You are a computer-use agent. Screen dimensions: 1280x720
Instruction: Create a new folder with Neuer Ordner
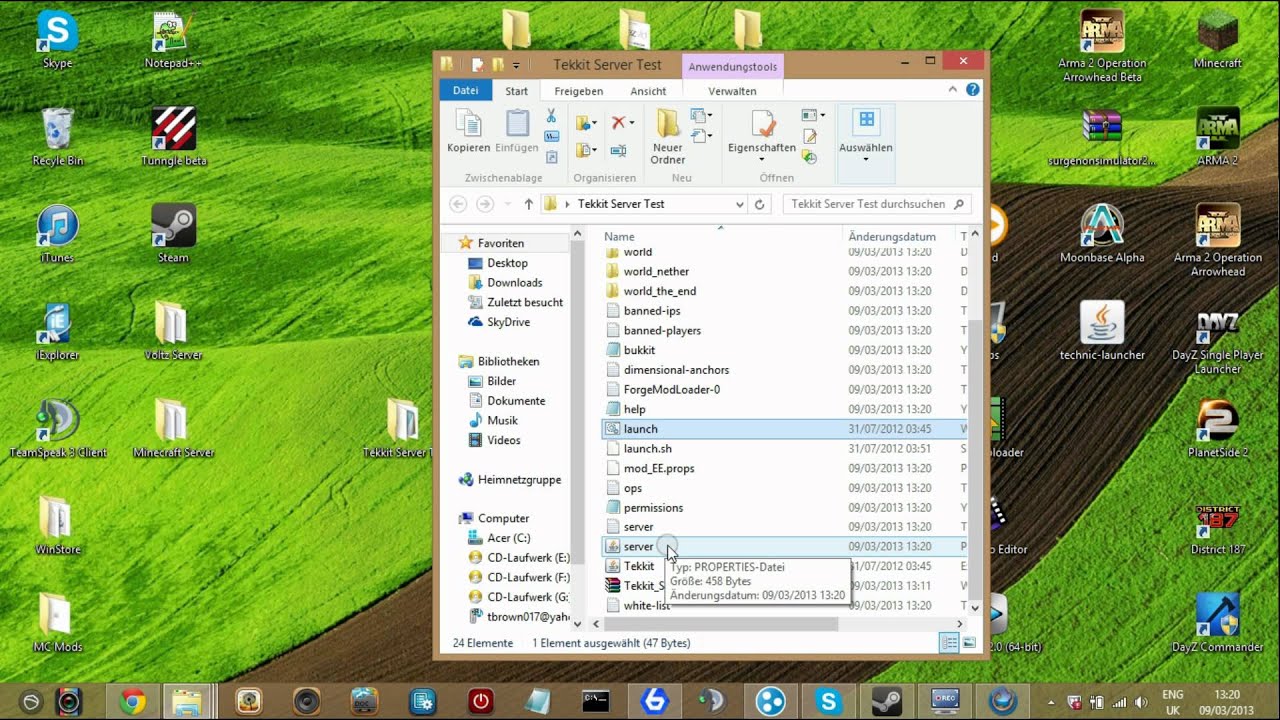(x=668, y=137)
